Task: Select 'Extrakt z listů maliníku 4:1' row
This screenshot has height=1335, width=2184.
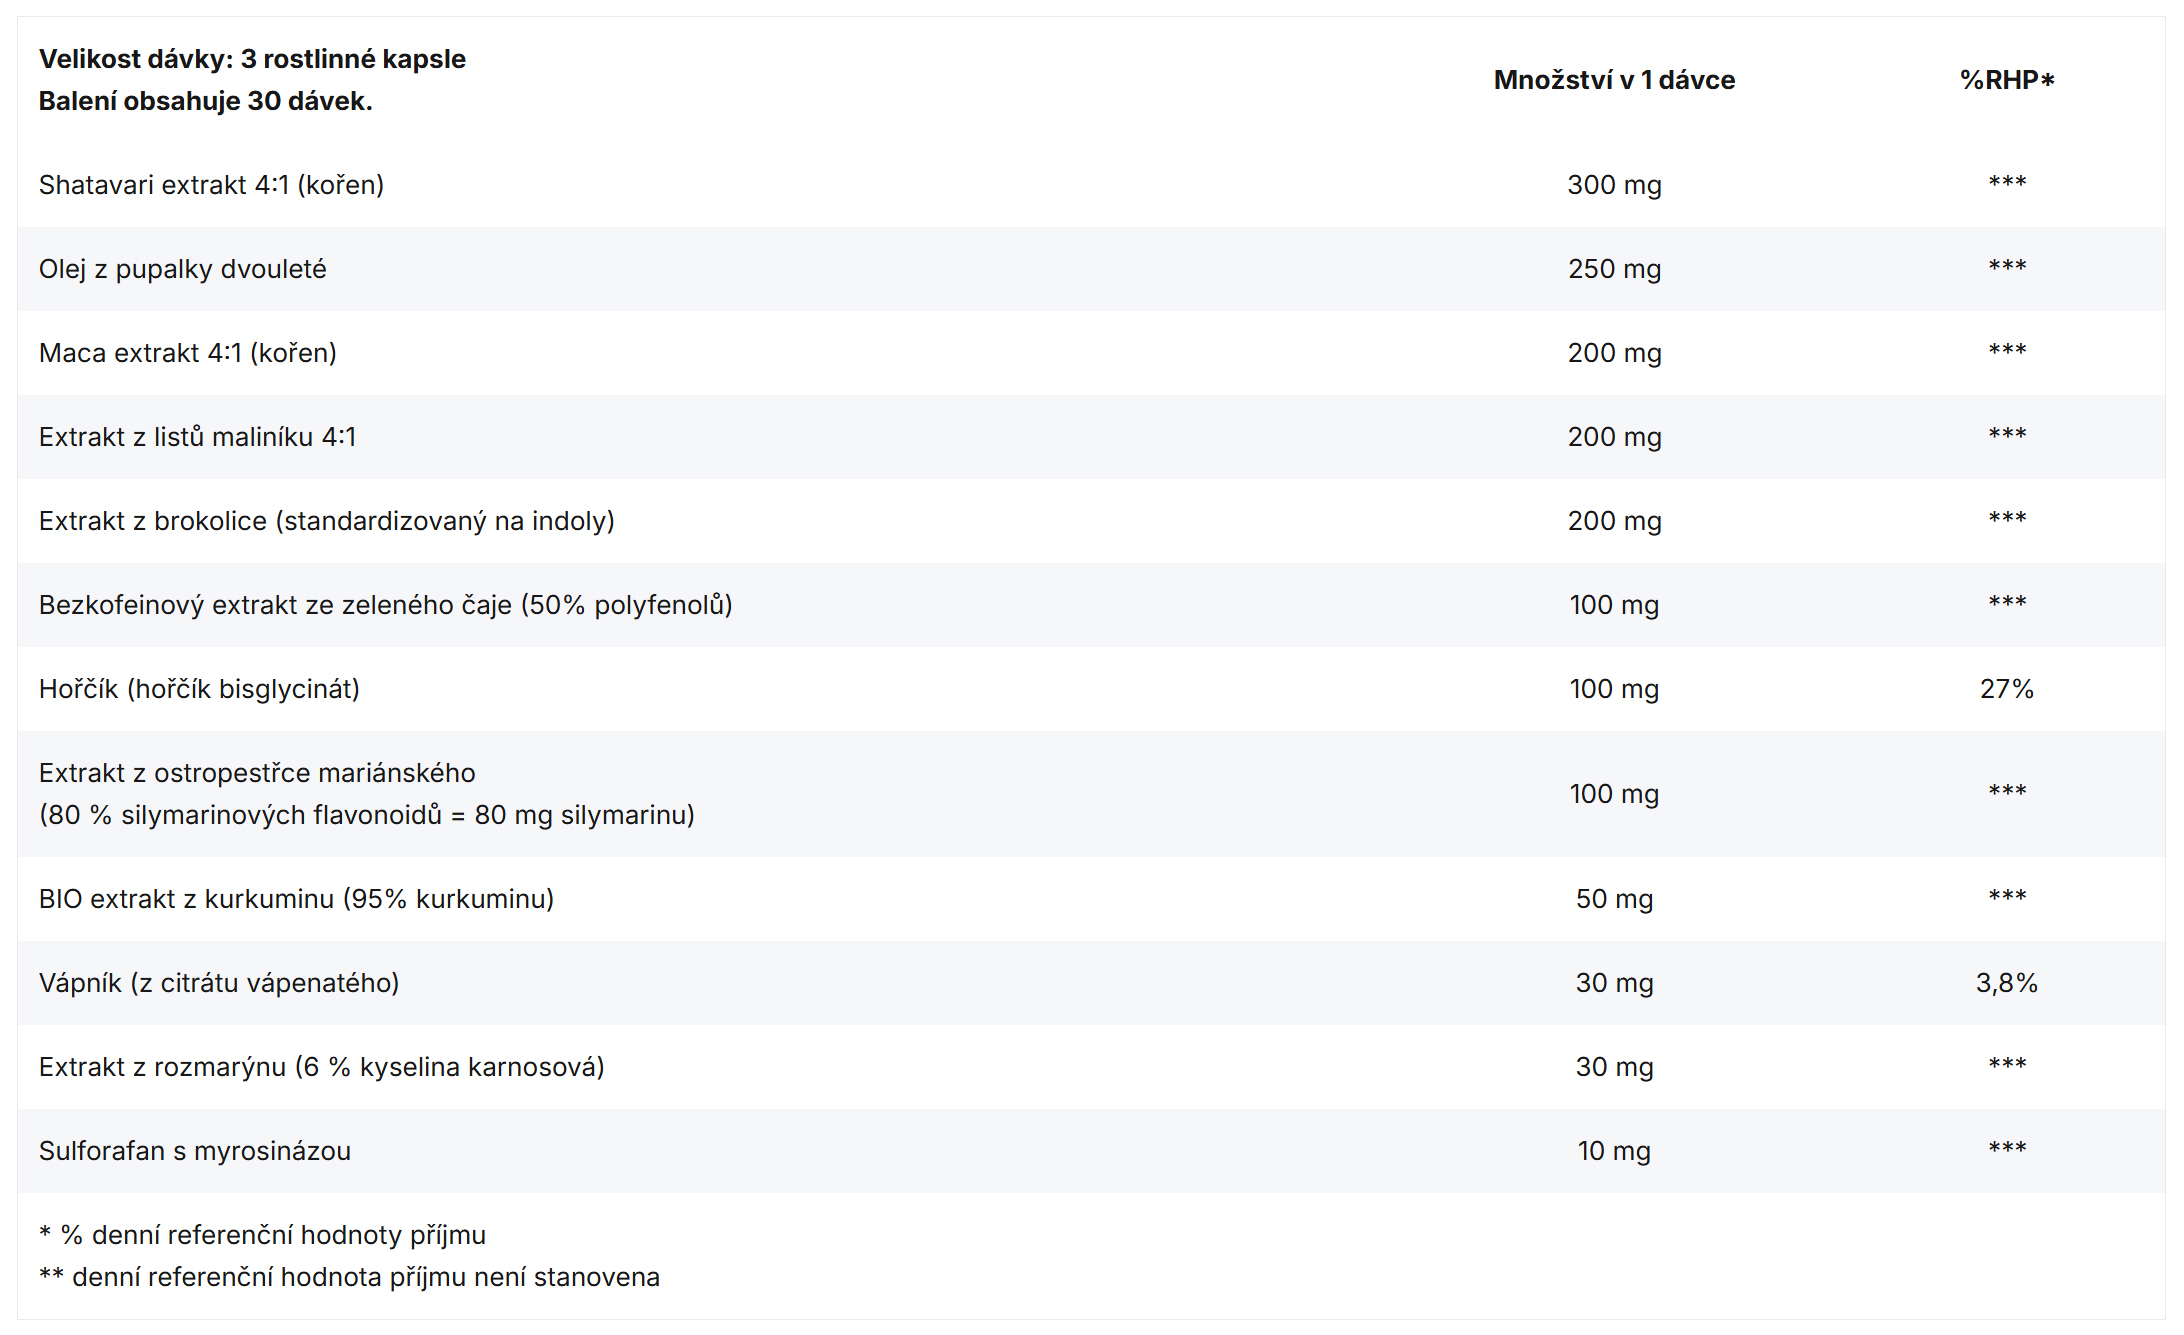Action: tap(197, 437)
